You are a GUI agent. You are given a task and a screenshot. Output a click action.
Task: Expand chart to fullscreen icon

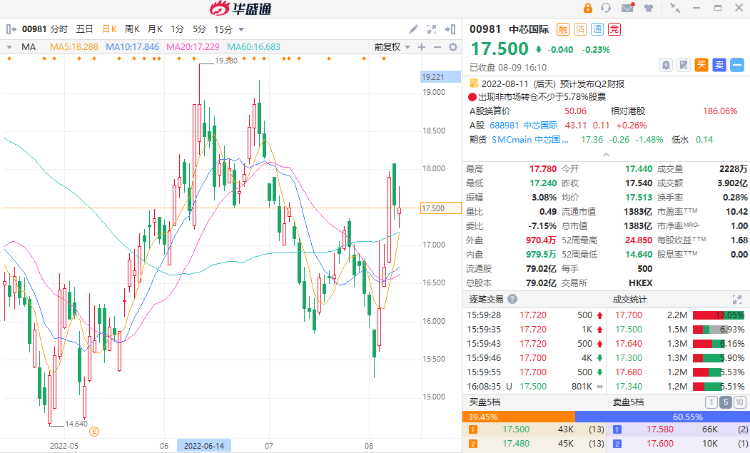coord(431,29)
